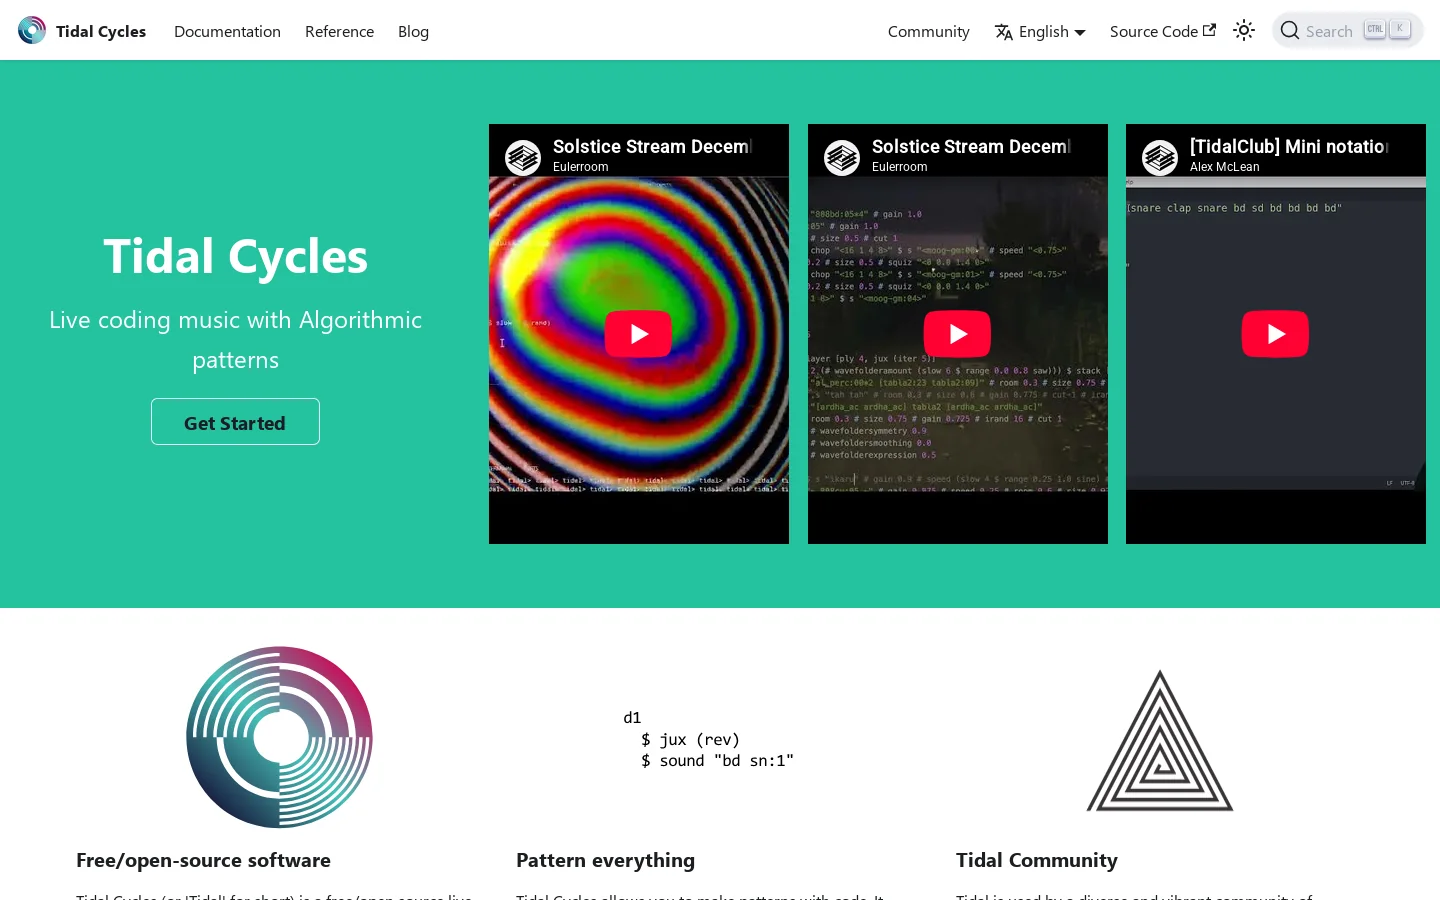Viewport: 1440px width, 900px height.
Task: Click the triangle Tidal Community graphic
Action: (1160, 740)
